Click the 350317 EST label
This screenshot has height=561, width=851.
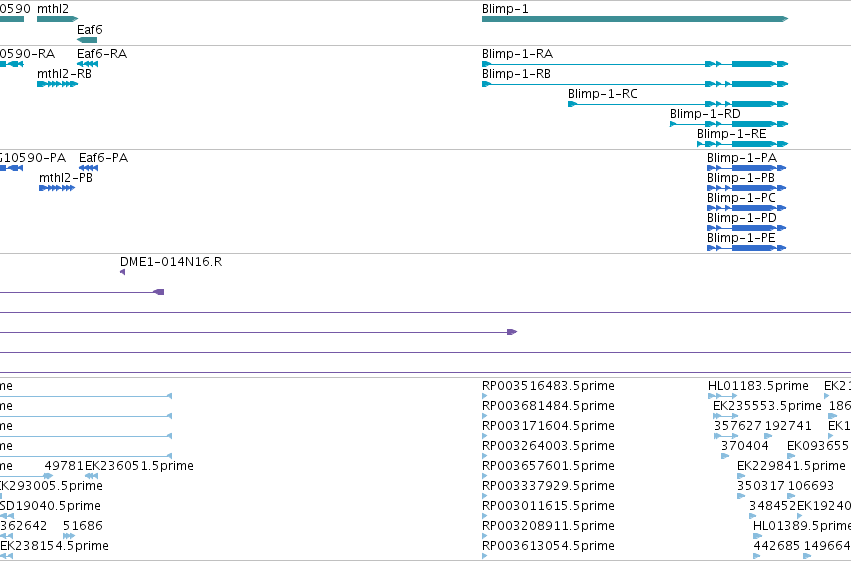[x=761, y=486]
